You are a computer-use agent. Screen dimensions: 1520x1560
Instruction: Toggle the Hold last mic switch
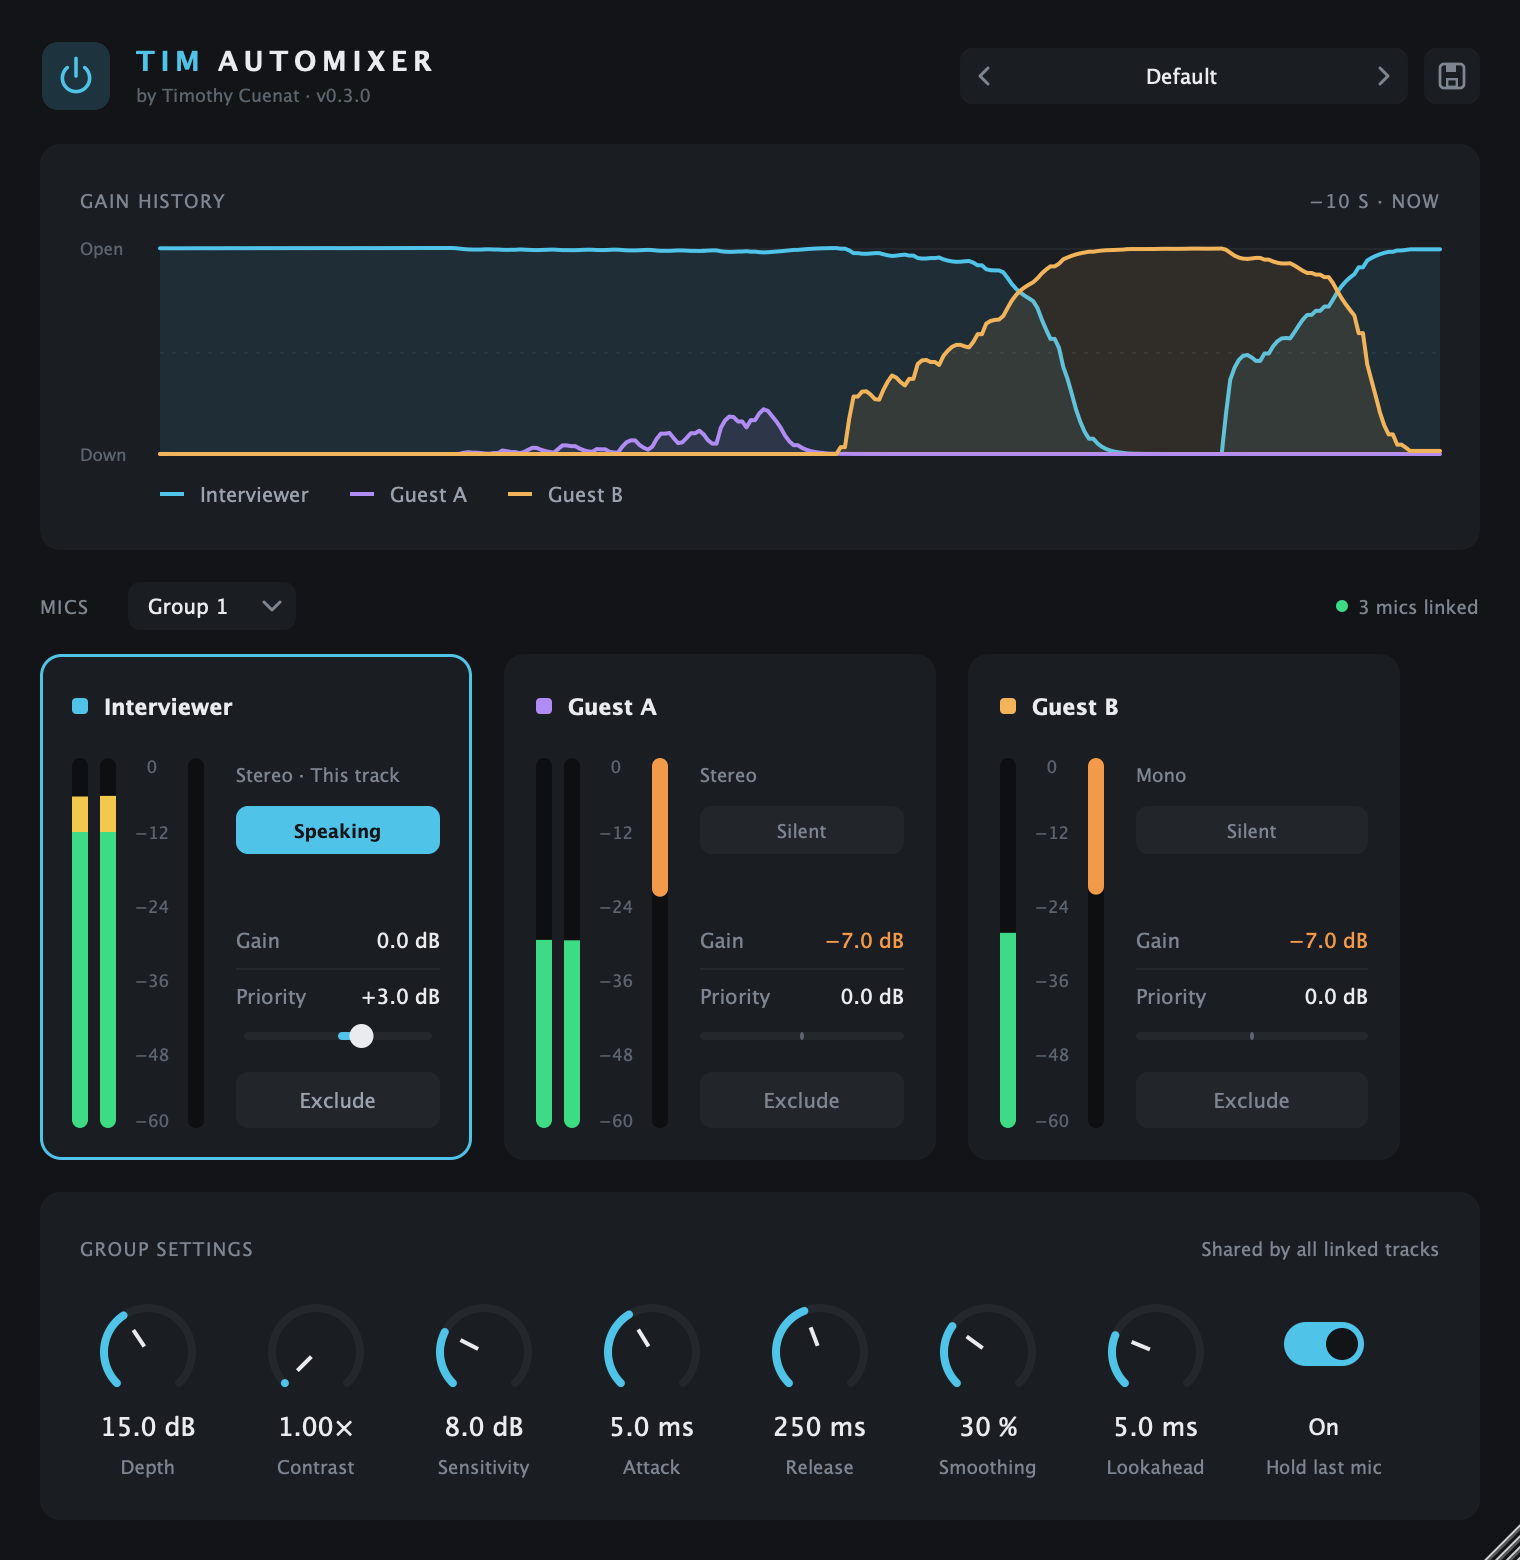(x=1324, y=1344)
